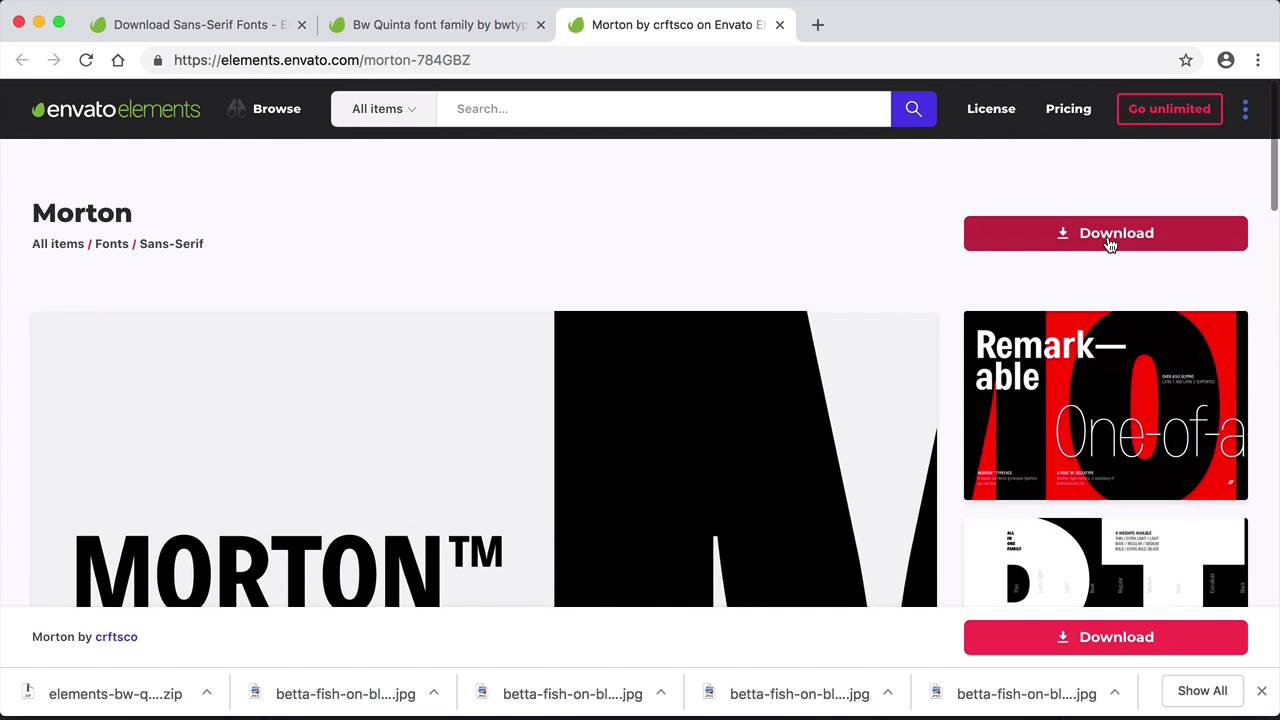Click the main MORTON preview image

coord(484,459)
